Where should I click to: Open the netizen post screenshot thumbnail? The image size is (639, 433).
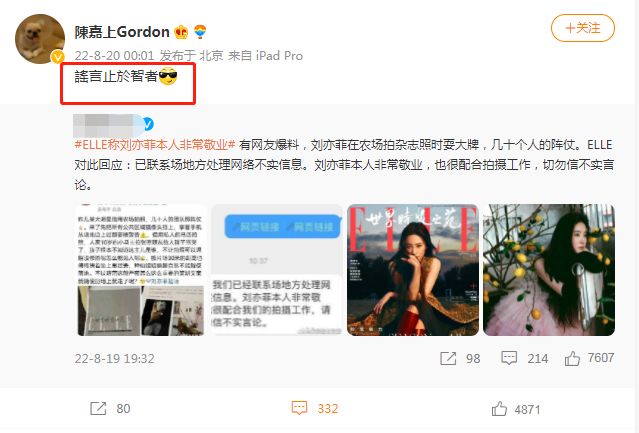(141, 270)
